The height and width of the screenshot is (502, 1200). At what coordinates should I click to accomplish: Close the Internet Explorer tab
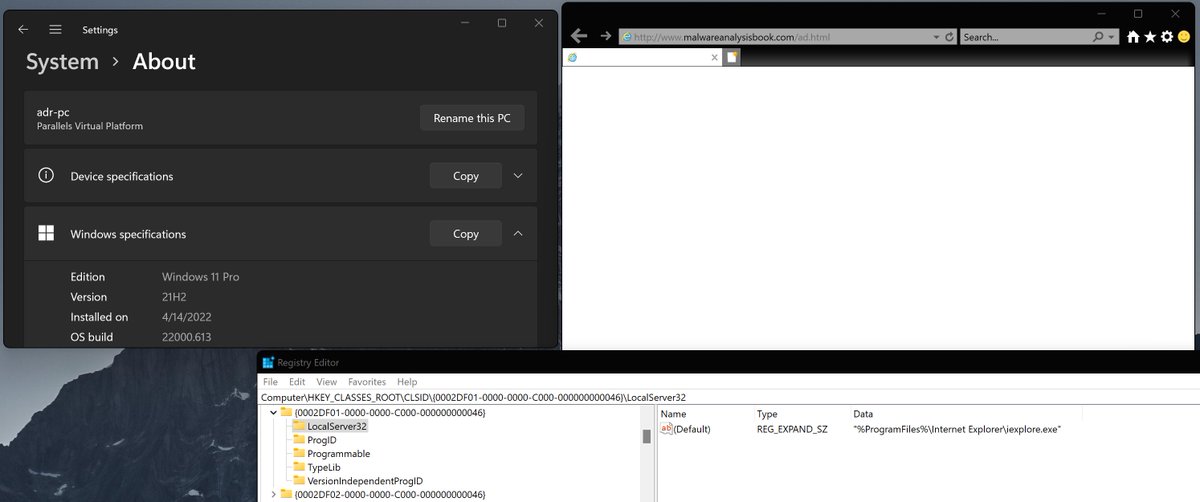click(714, 58)
